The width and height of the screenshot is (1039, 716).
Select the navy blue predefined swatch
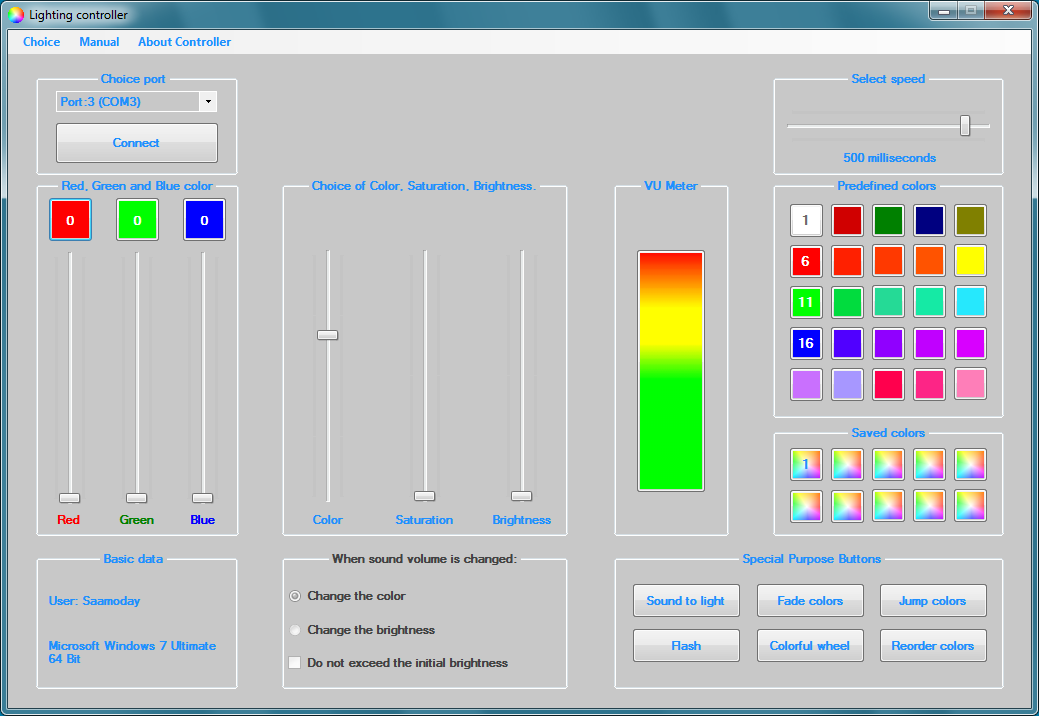click(930, 221)
